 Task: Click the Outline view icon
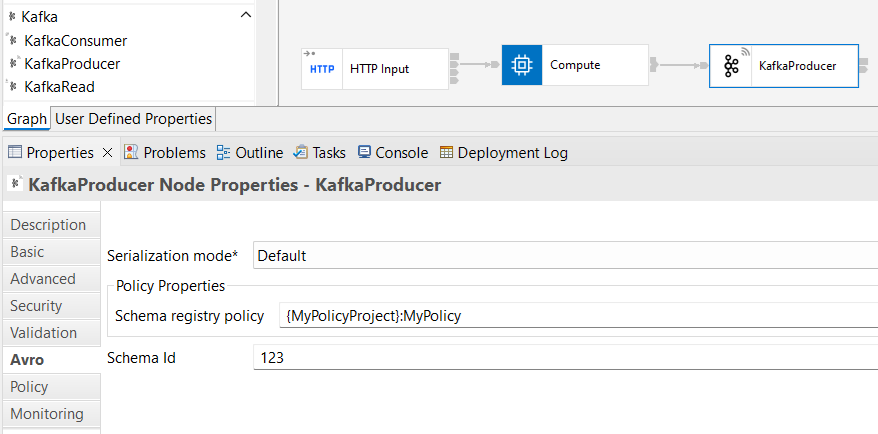[x=223, y=152]
